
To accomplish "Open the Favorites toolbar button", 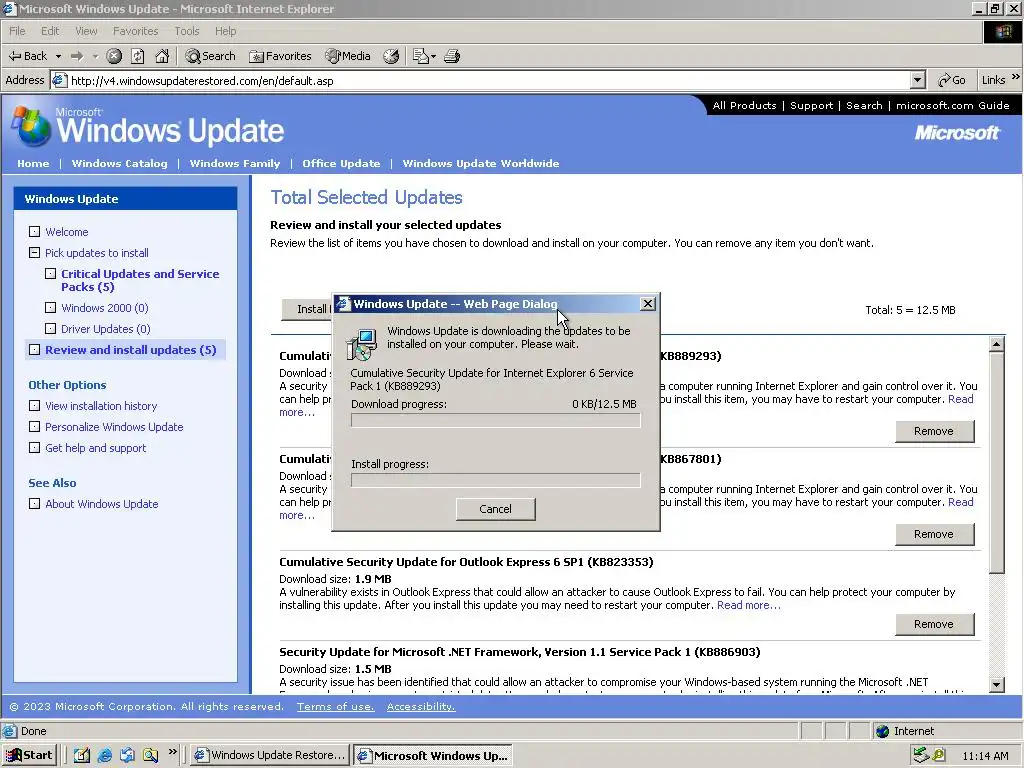I will pyautogui.click(x=280, y=56).
